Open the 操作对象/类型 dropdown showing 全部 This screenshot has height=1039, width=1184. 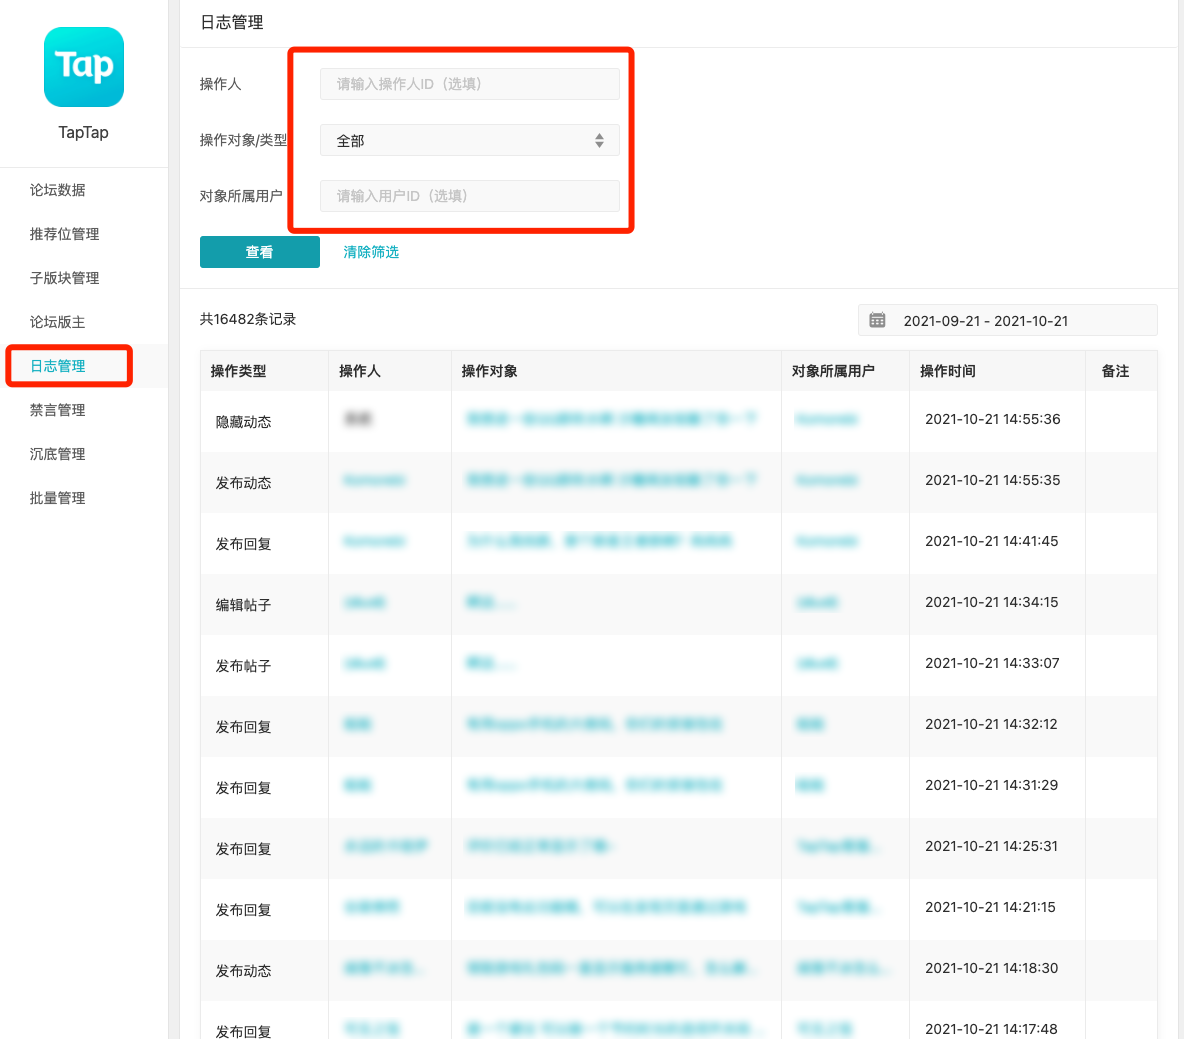(x=469, y=141)
